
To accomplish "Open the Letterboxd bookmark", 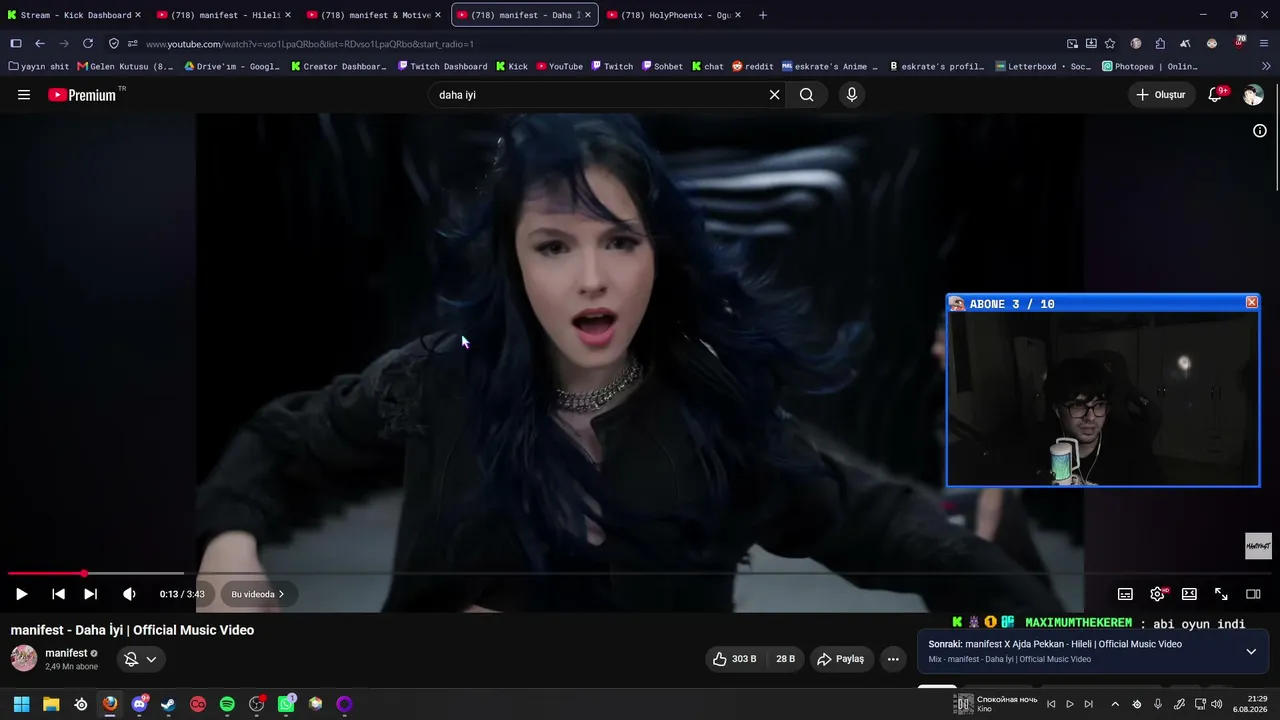I will 1044,67.
